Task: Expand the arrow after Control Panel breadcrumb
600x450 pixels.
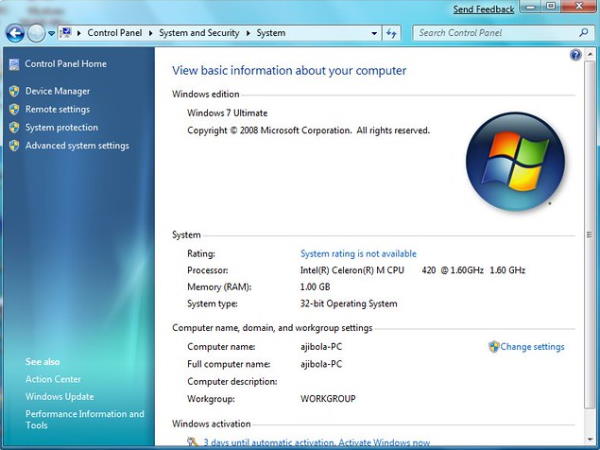Action: 150,33
